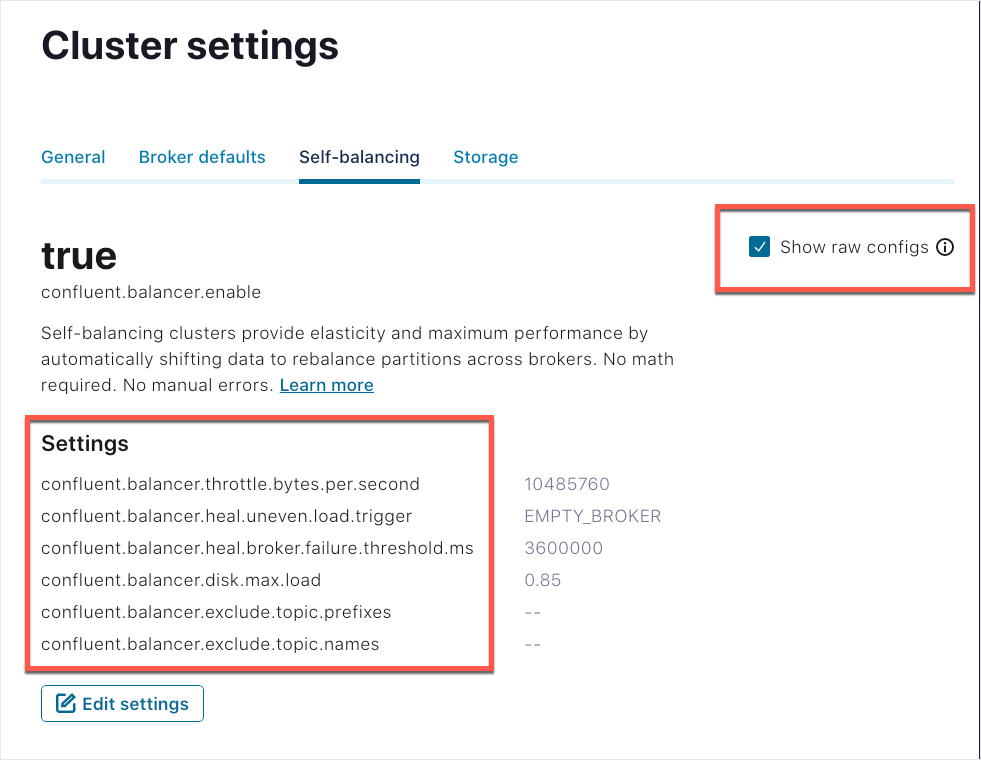Uncheck the Show raw configs checkbox
The image size is (981, 760).
[x=759, y=247]
